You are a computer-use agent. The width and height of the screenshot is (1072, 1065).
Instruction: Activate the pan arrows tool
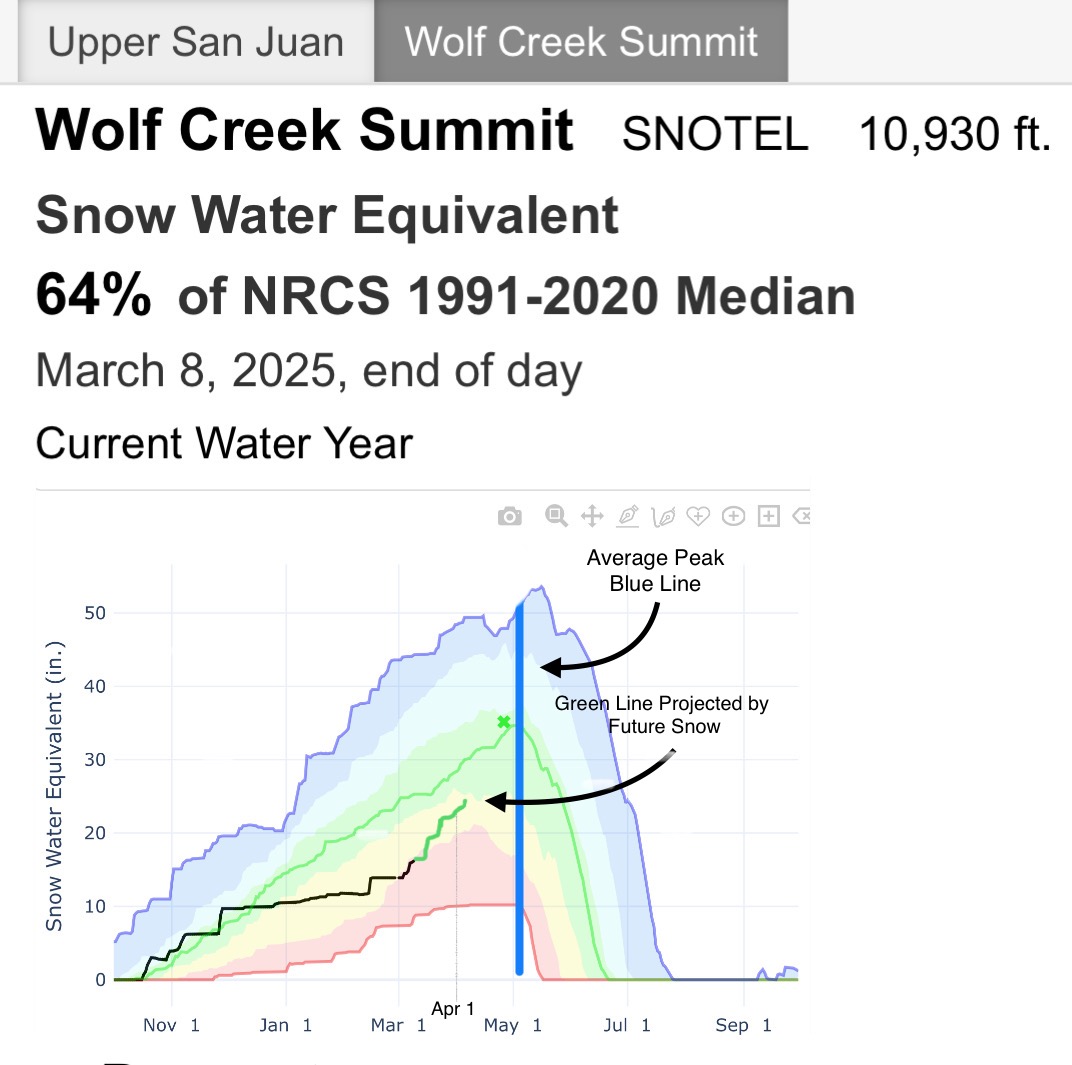coord(591,516)
